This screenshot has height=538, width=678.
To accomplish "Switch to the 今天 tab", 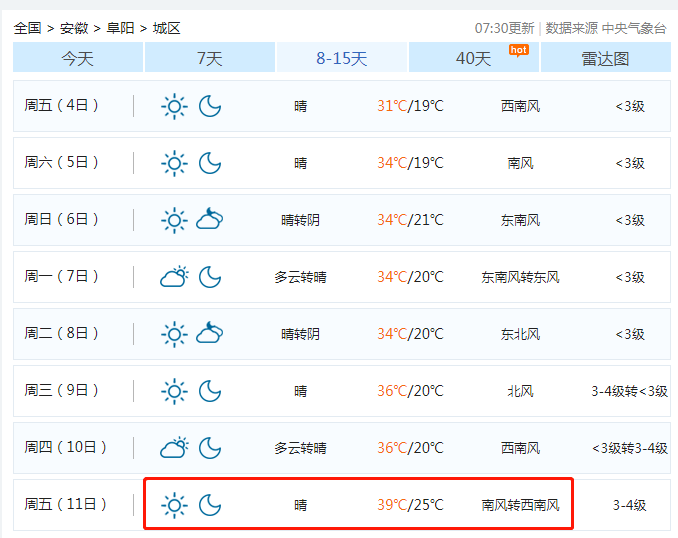I will pos(78,58).
